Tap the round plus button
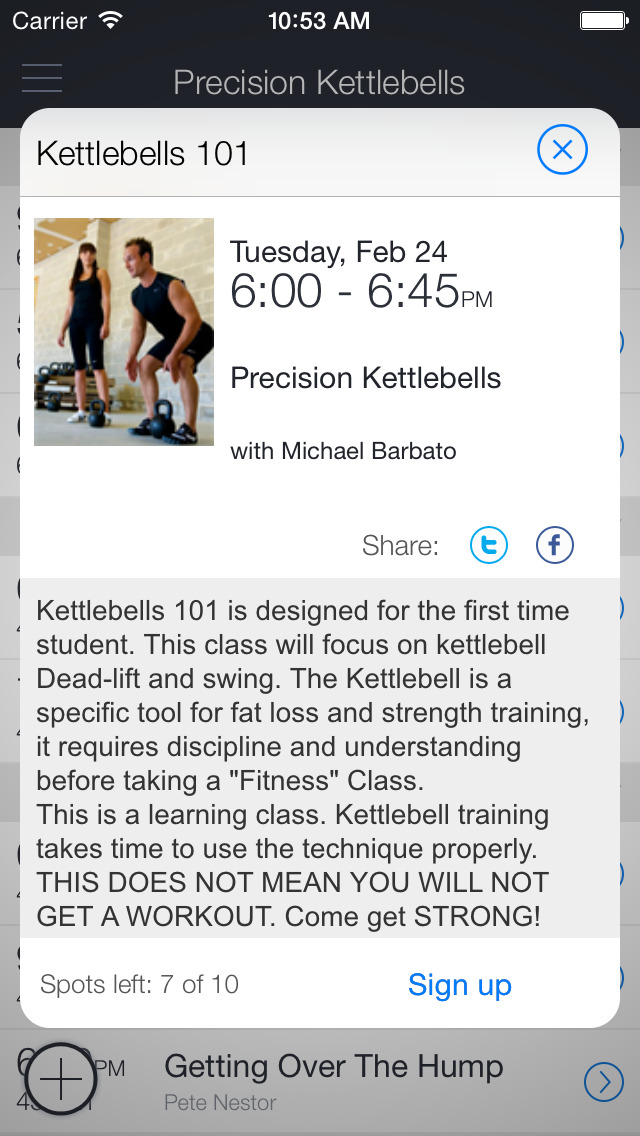640x1136 pixels. [x=60, y=1081]
